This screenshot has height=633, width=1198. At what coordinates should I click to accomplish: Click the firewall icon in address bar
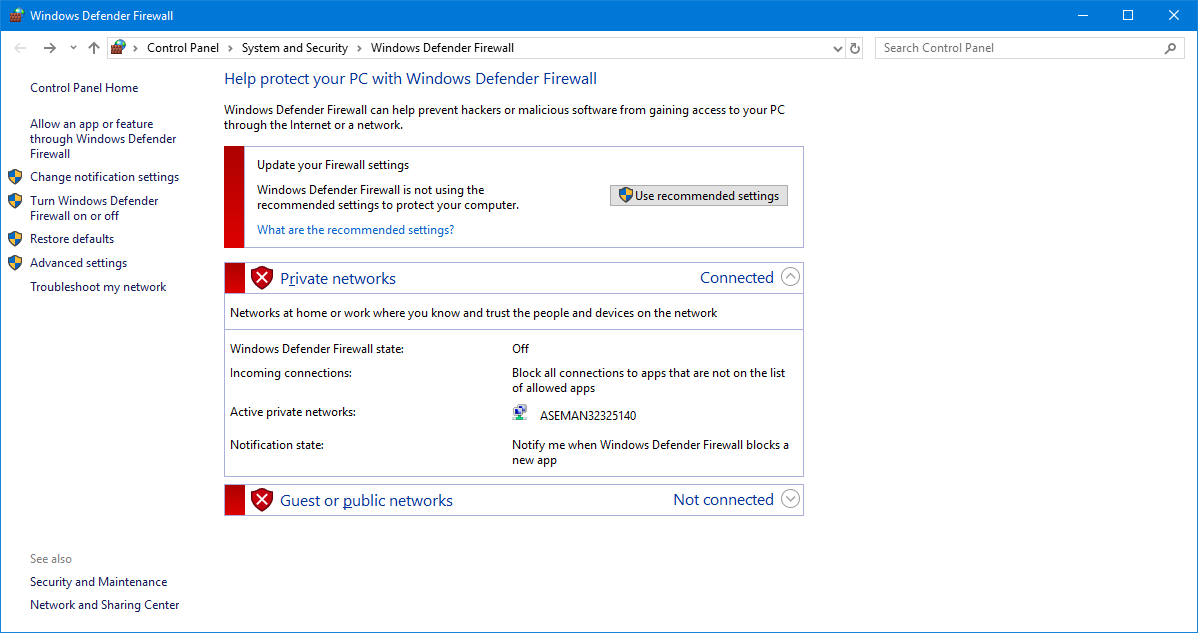[118, 48]
